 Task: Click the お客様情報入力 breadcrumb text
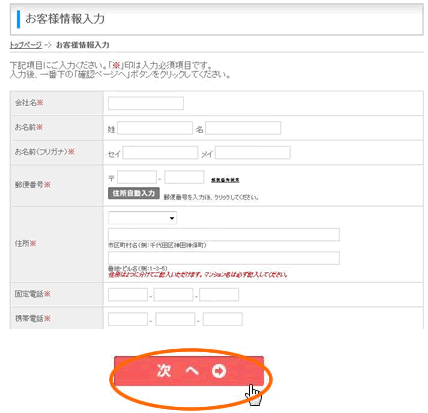point(82,45)
